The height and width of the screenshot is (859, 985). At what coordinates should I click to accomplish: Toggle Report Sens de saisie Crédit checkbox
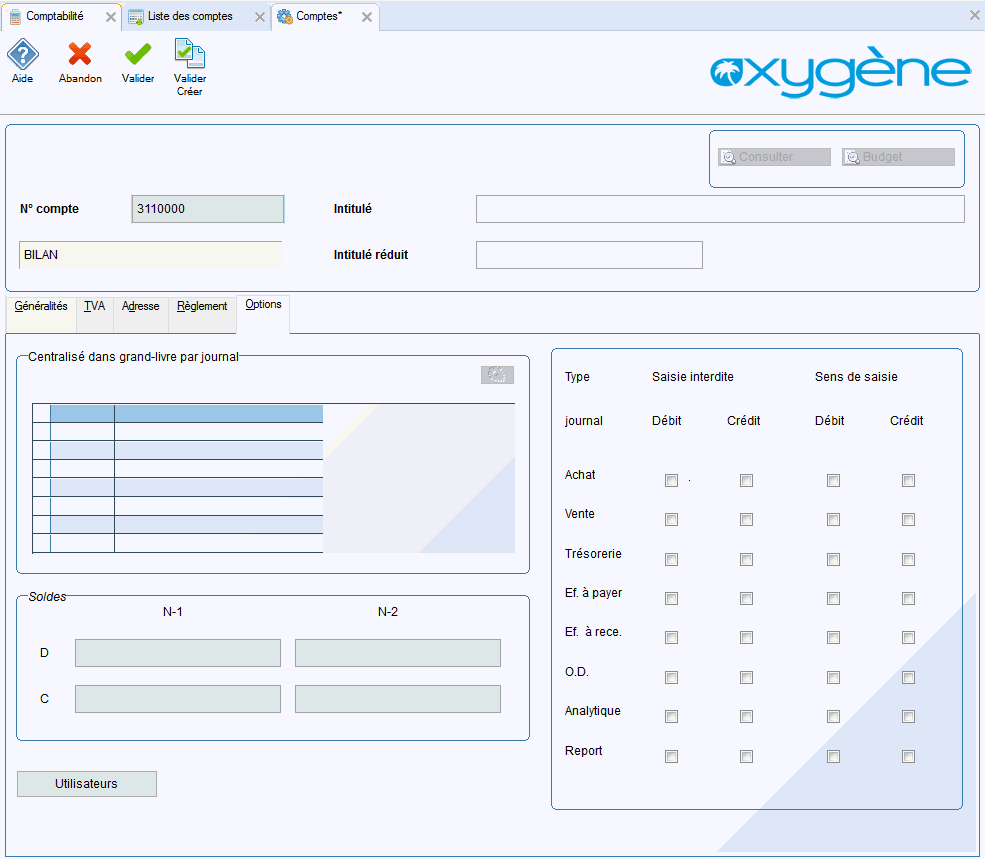[908, 756]
